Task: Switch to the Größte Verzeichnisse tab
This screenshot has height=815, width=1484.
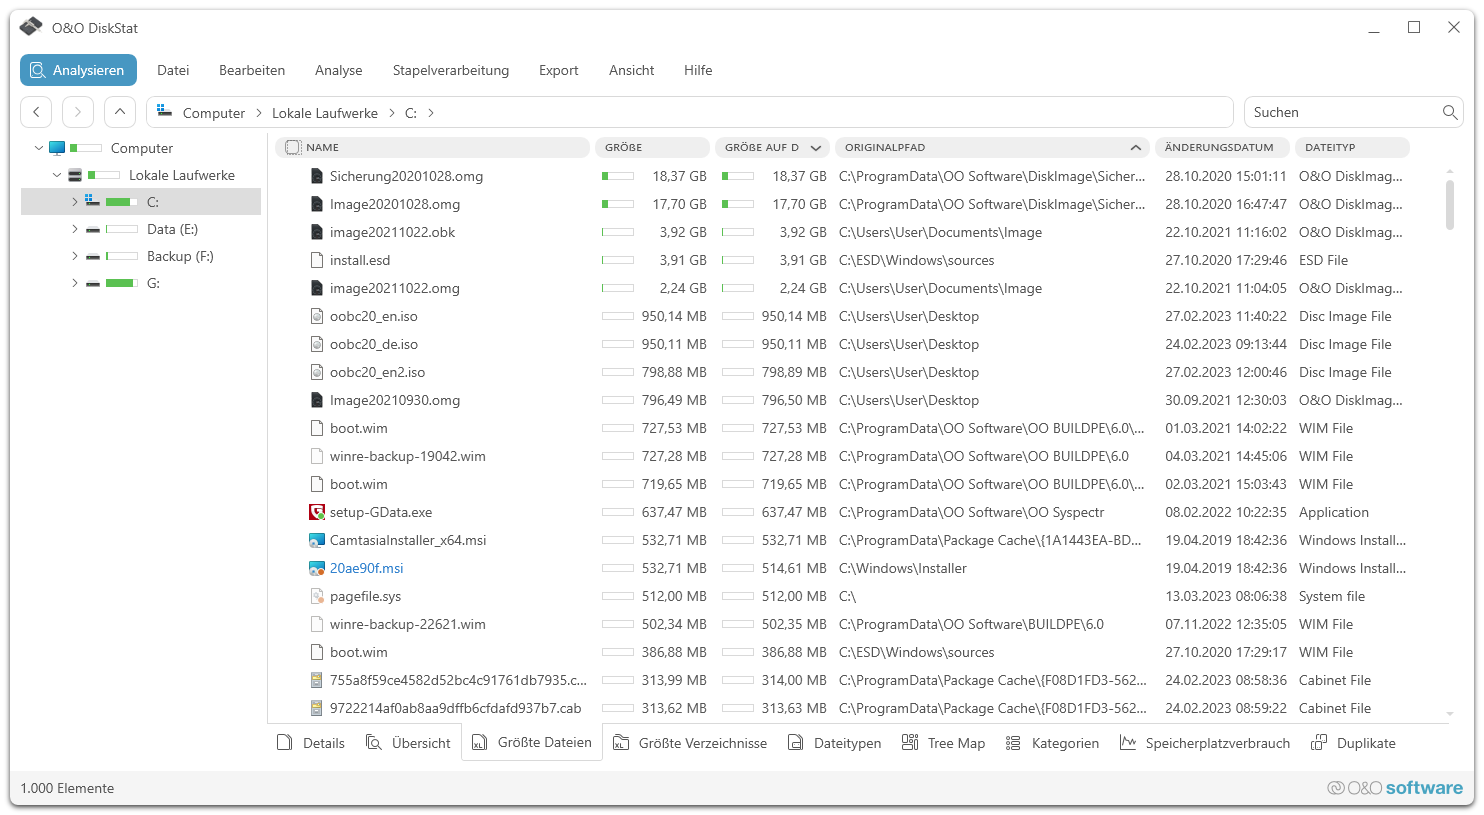Action: pyautogui.click(x=690, y=743)
